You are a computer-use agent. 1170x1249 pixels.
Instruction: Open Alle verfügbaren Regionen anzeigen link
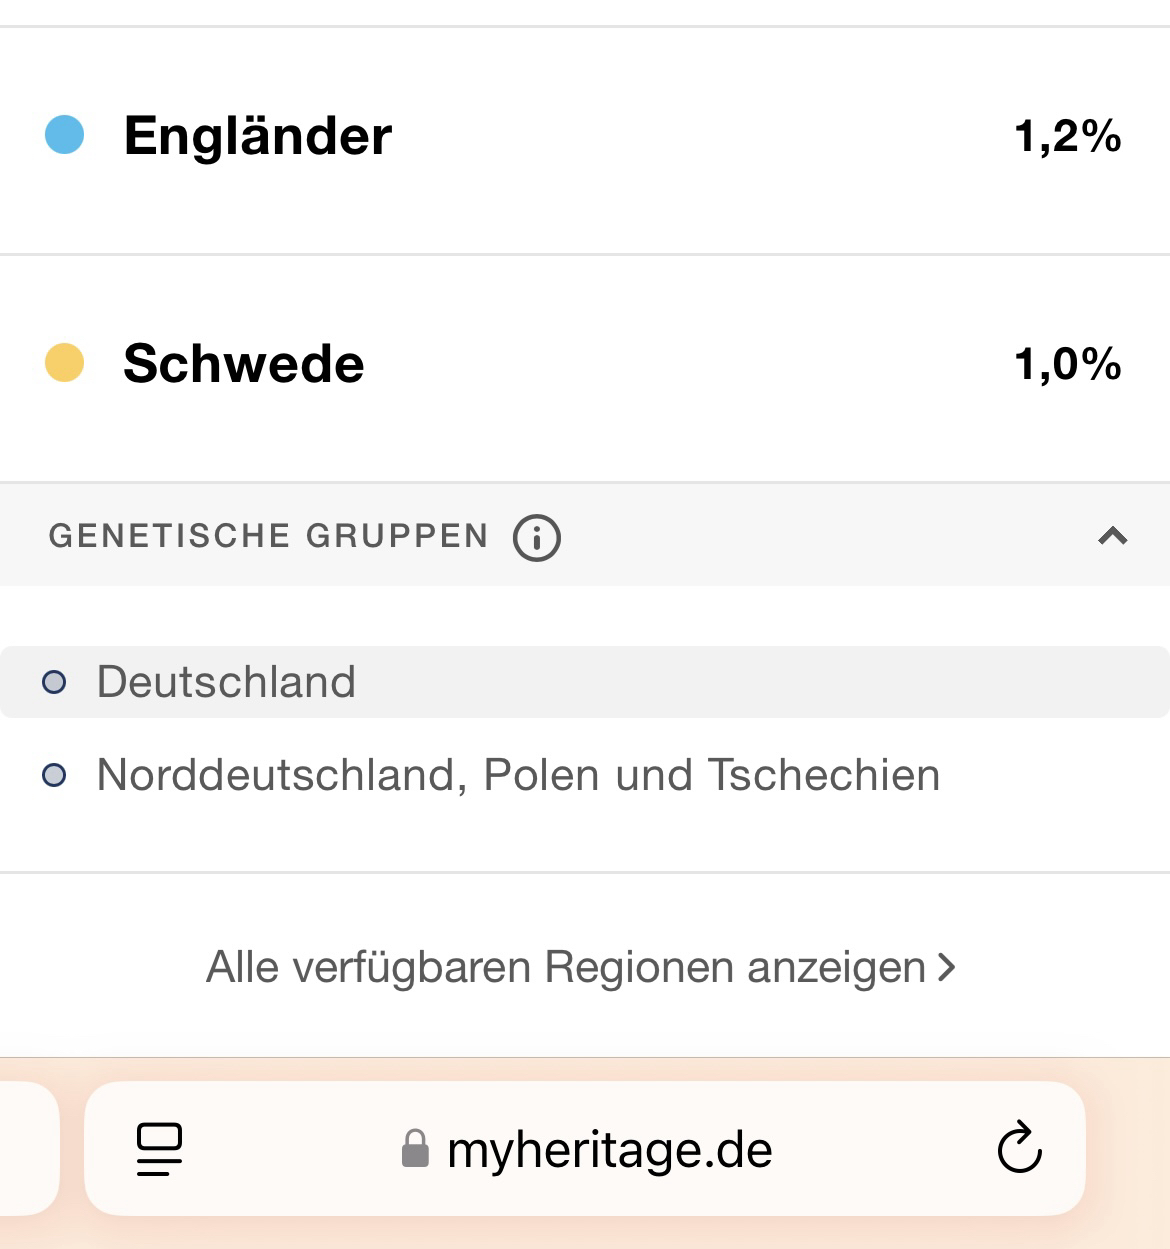point(566,967)
